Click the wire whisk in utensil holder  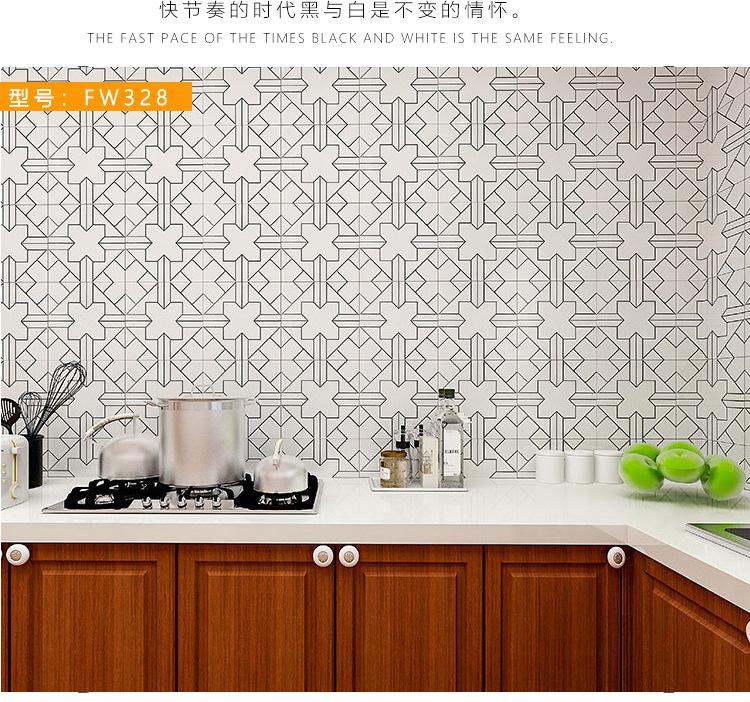(x=60, y=395)
